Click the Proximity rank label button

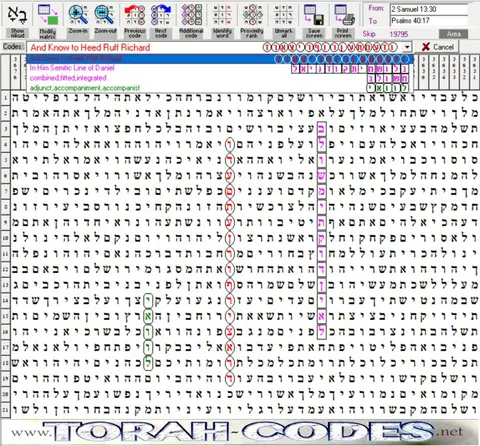coord(252,33)
